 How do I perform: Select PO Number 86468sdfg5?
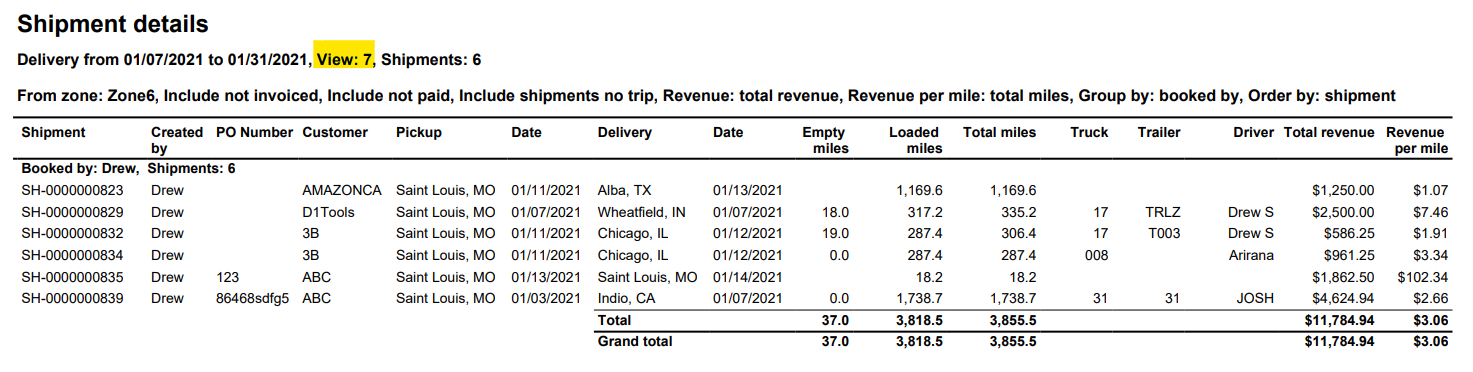point(252,298)
